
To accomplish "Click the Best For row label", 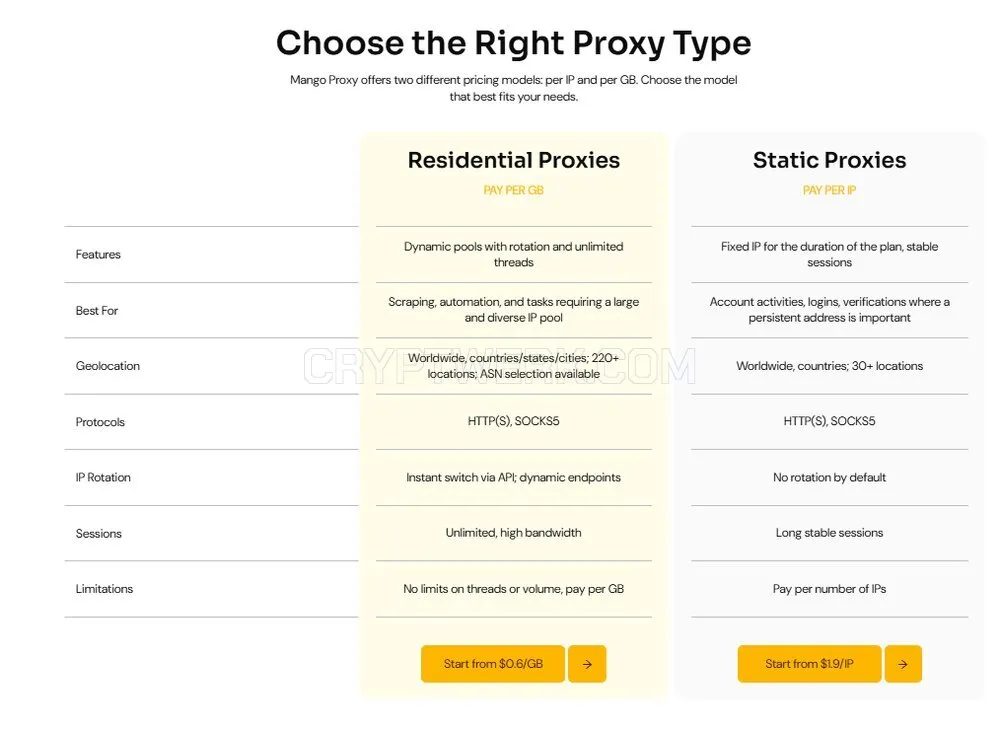I will click(96, 311).
